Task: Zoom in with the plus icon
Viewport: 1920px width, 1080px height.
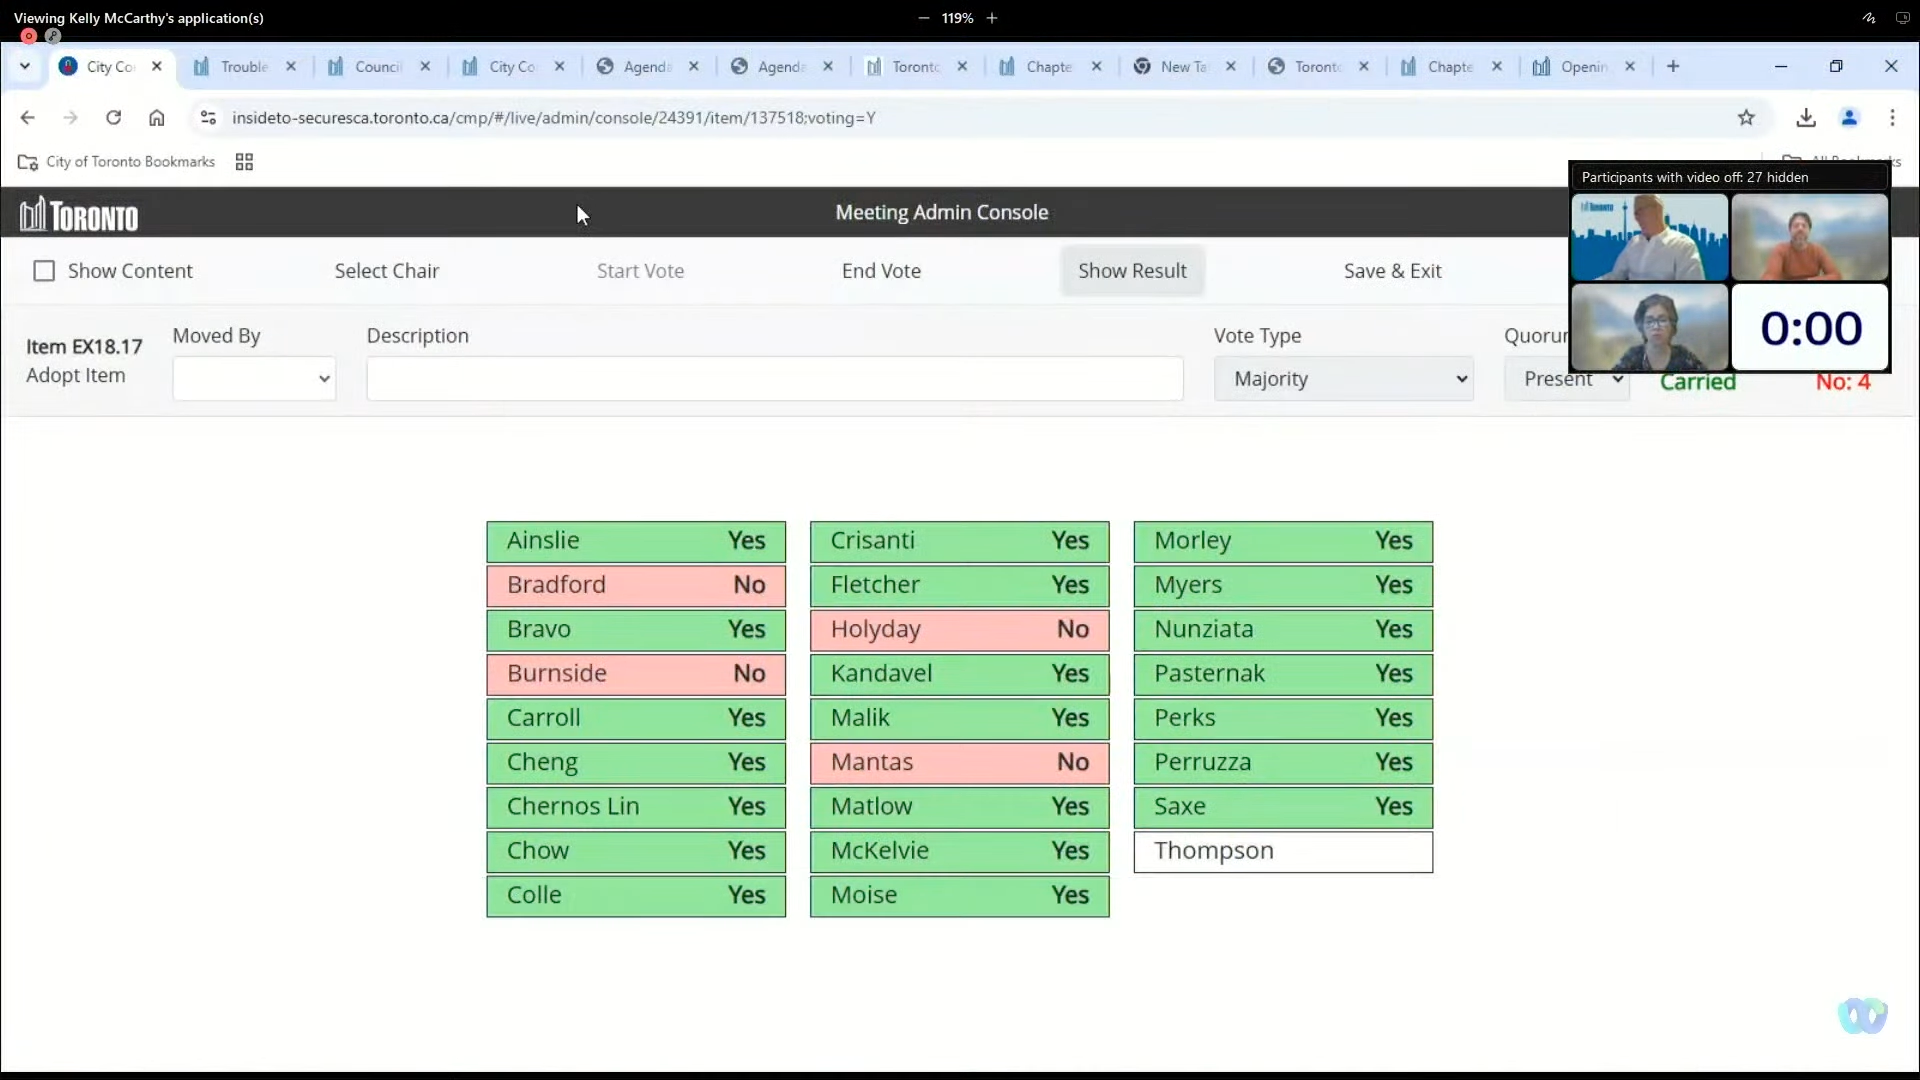Action: coord(992,18)
